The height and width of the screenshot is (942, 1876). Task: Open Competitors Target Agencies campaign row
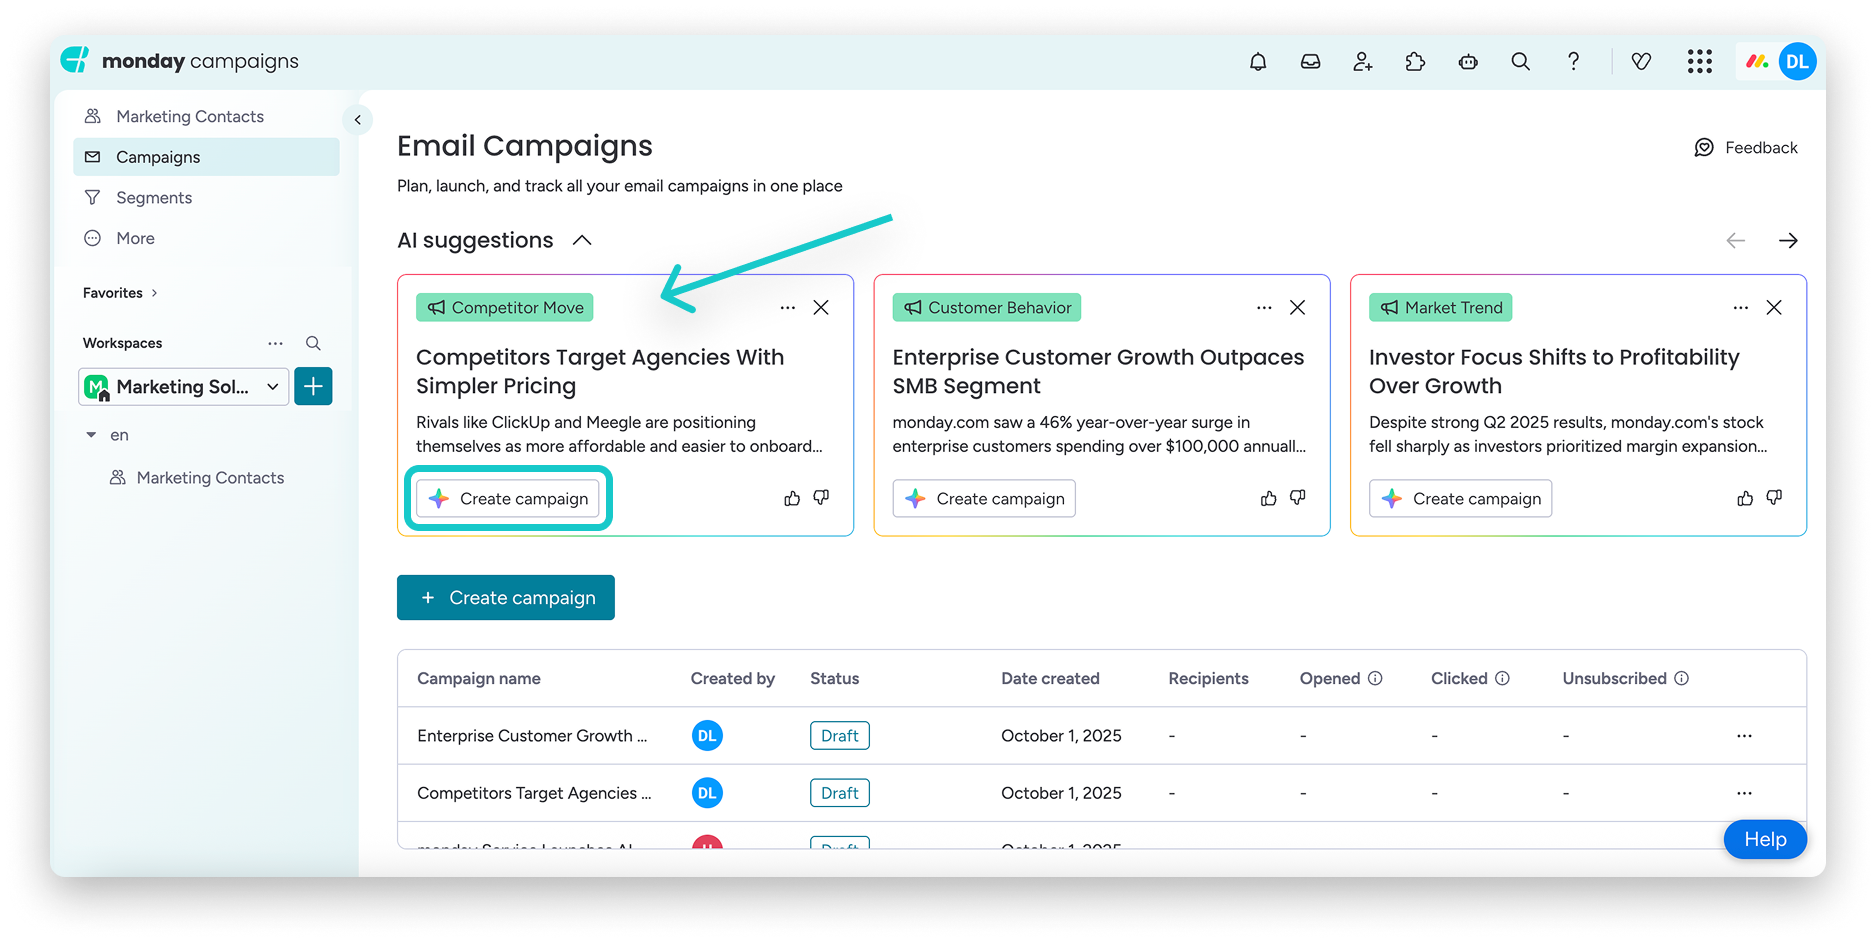(x=1102, y=793)
